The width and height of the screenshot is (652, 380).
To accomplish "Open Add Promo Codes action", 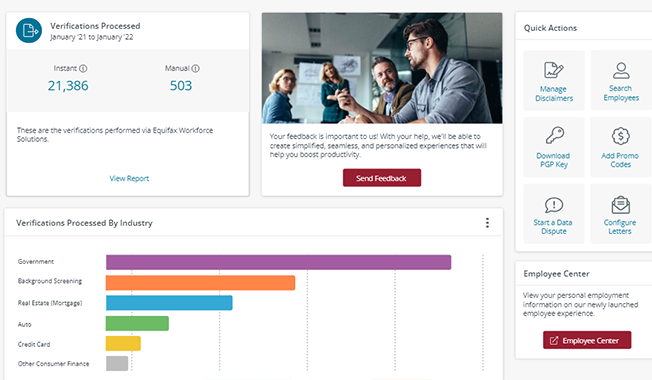I will coord(620,147).
